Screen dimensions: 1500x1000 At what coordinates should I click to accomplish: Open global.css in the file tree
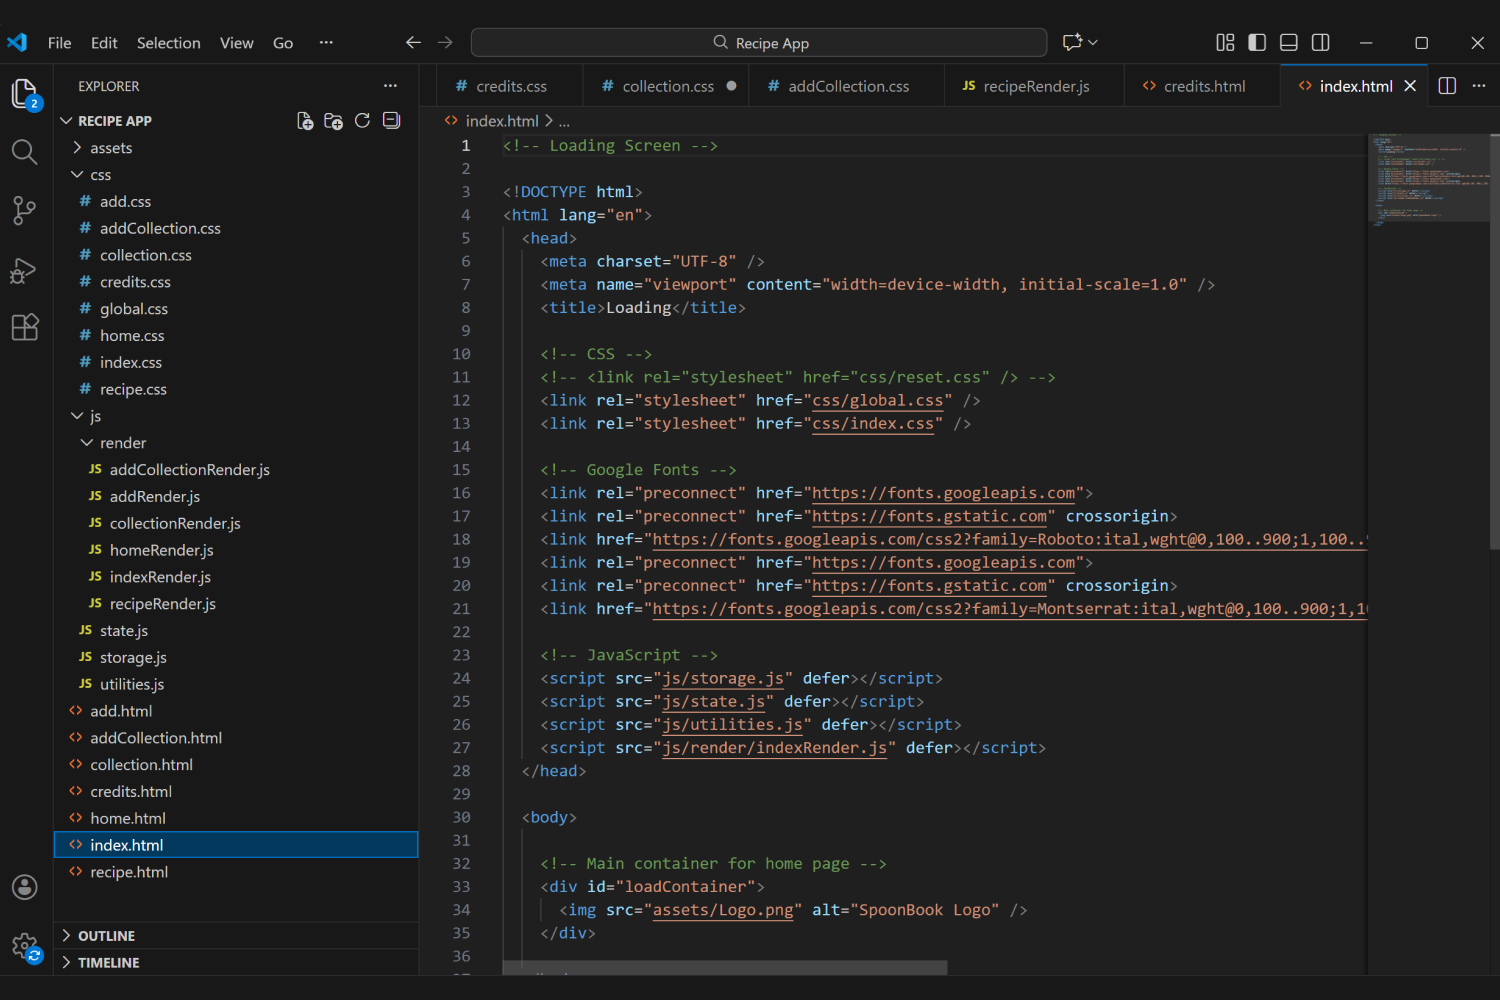point(236,309)
